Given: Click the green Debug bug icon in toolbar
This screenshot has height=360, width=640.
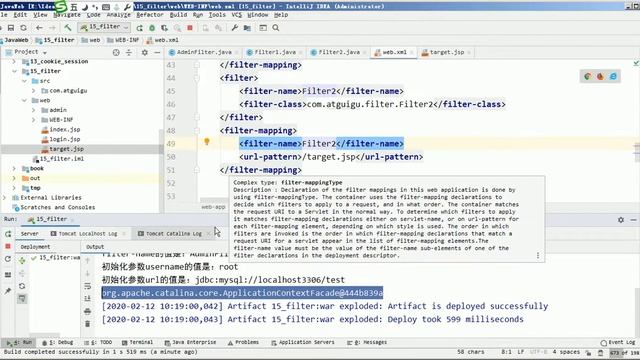Looking at the screenshot, I should coord(152,28).
